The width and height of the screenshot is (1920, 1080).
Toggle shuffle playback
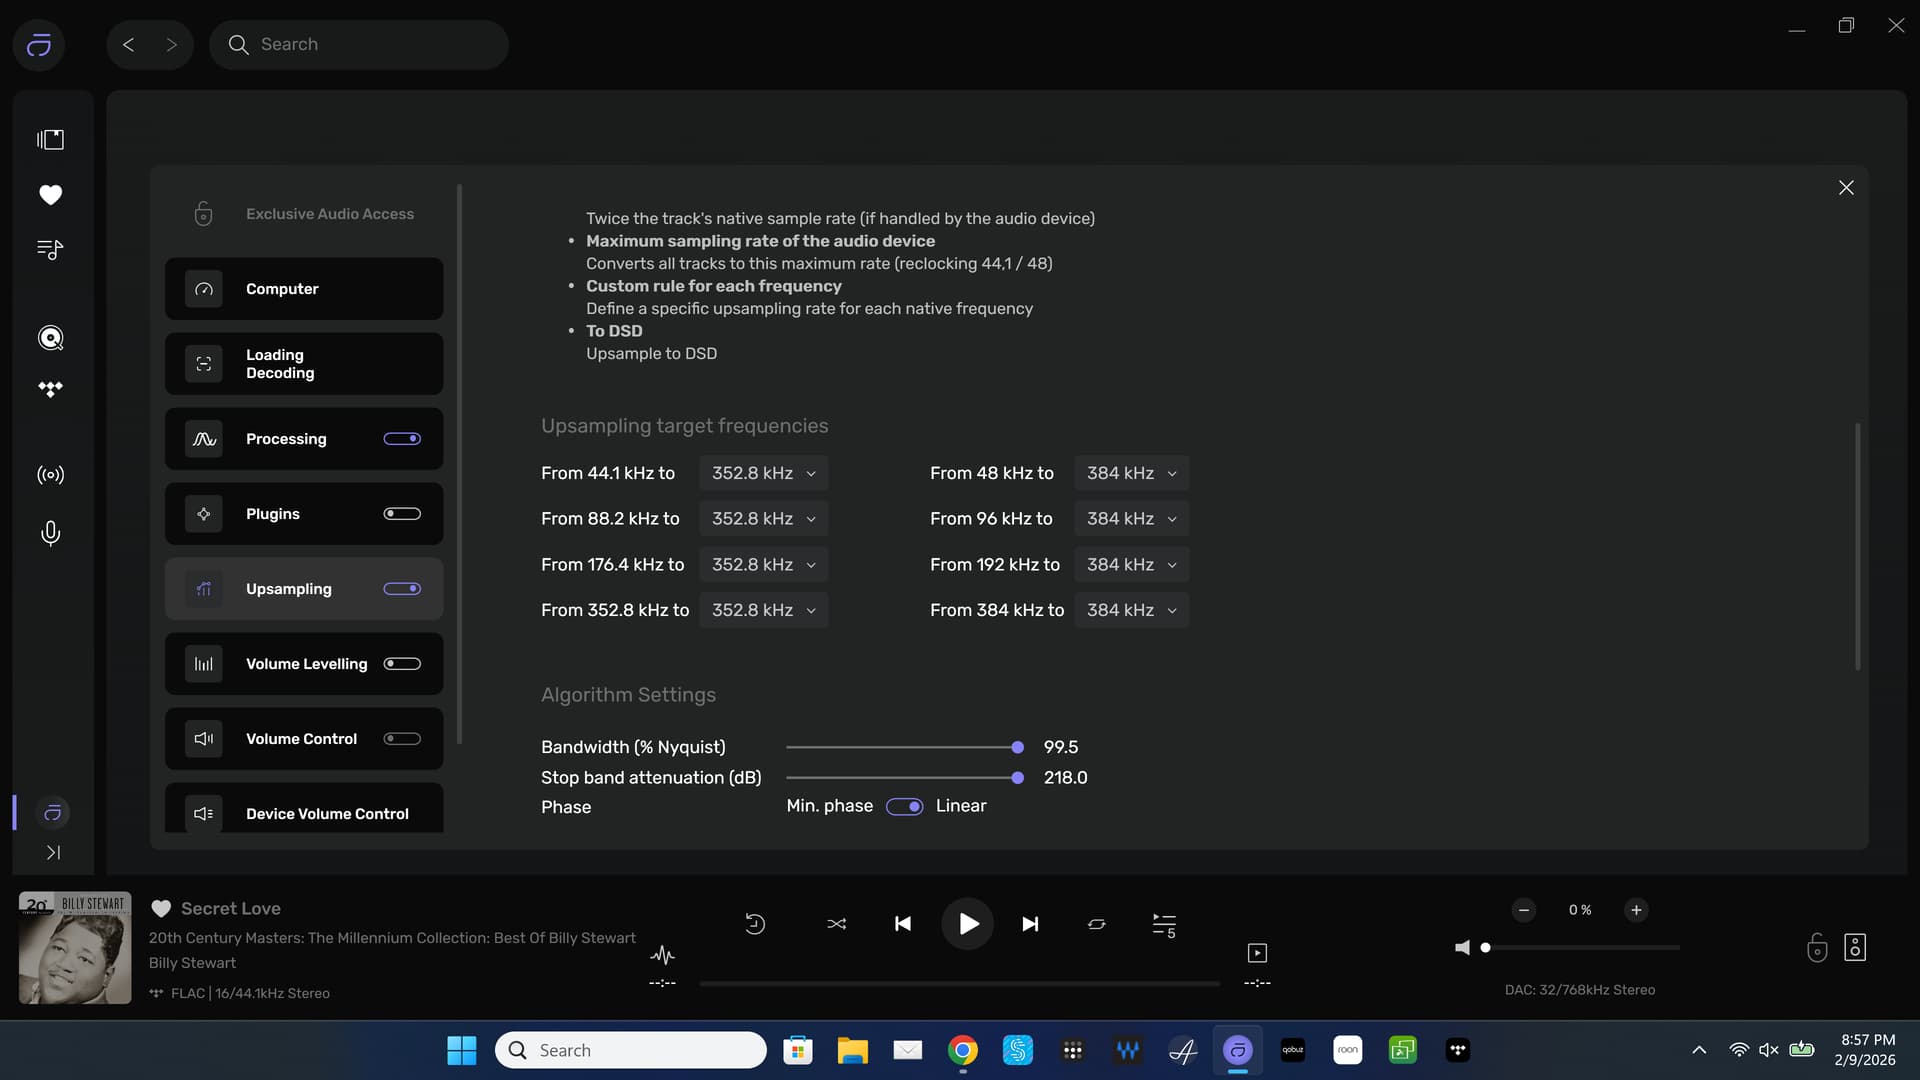pyautogui.click(x=836, y=924)
